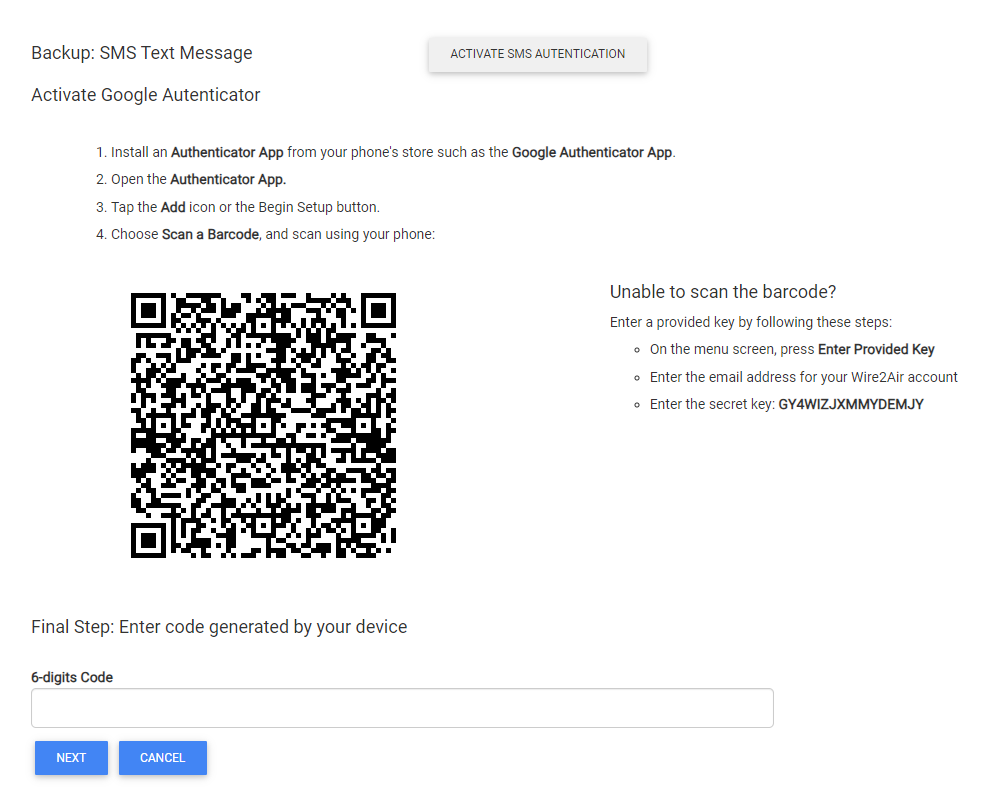Click the NEXT button
Screen dimensions: 989x793
pos(71,758)
